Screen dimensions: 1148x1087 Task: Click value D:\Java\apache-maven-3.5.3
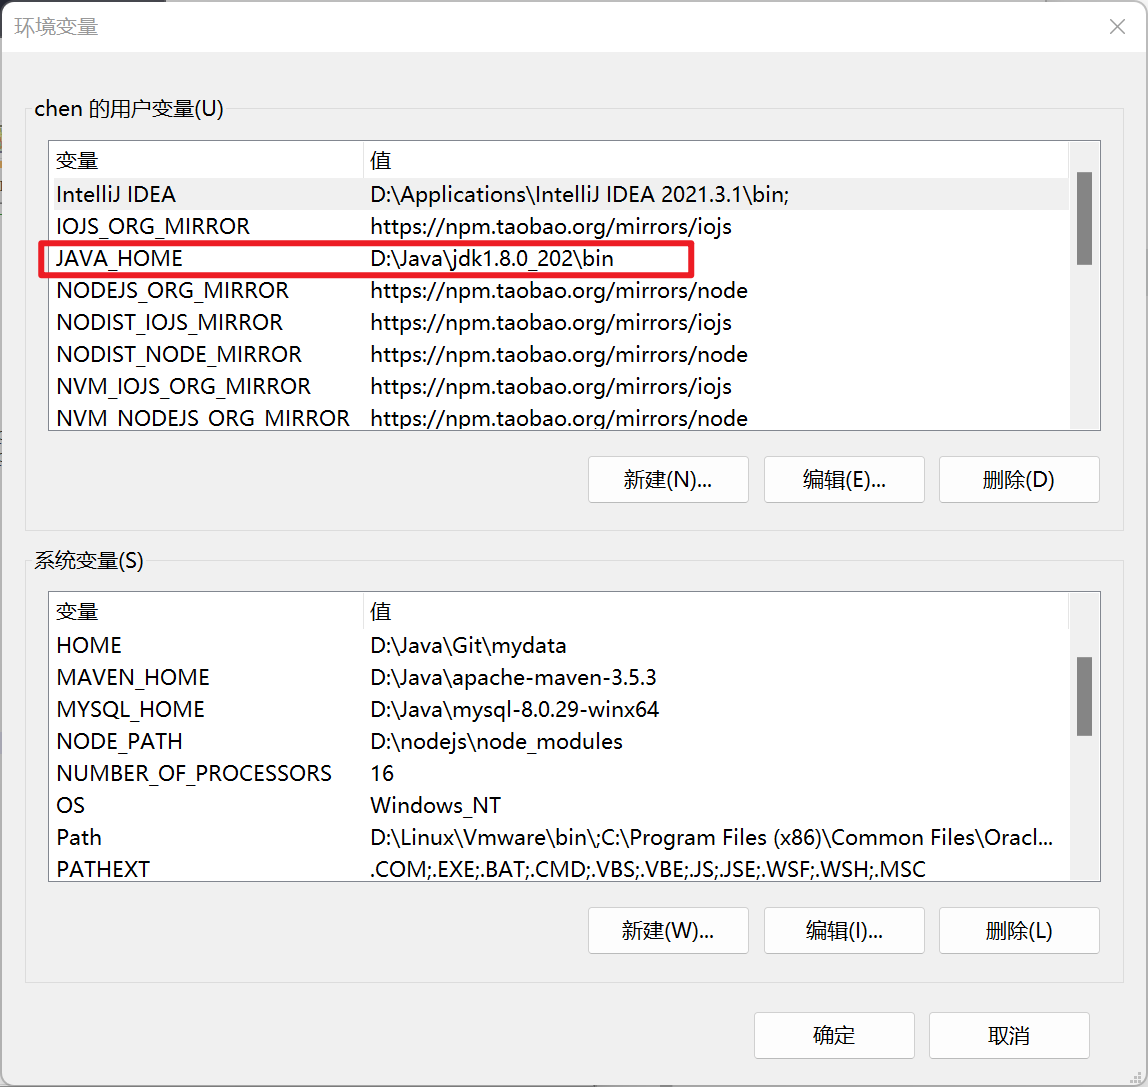[513, 678]
